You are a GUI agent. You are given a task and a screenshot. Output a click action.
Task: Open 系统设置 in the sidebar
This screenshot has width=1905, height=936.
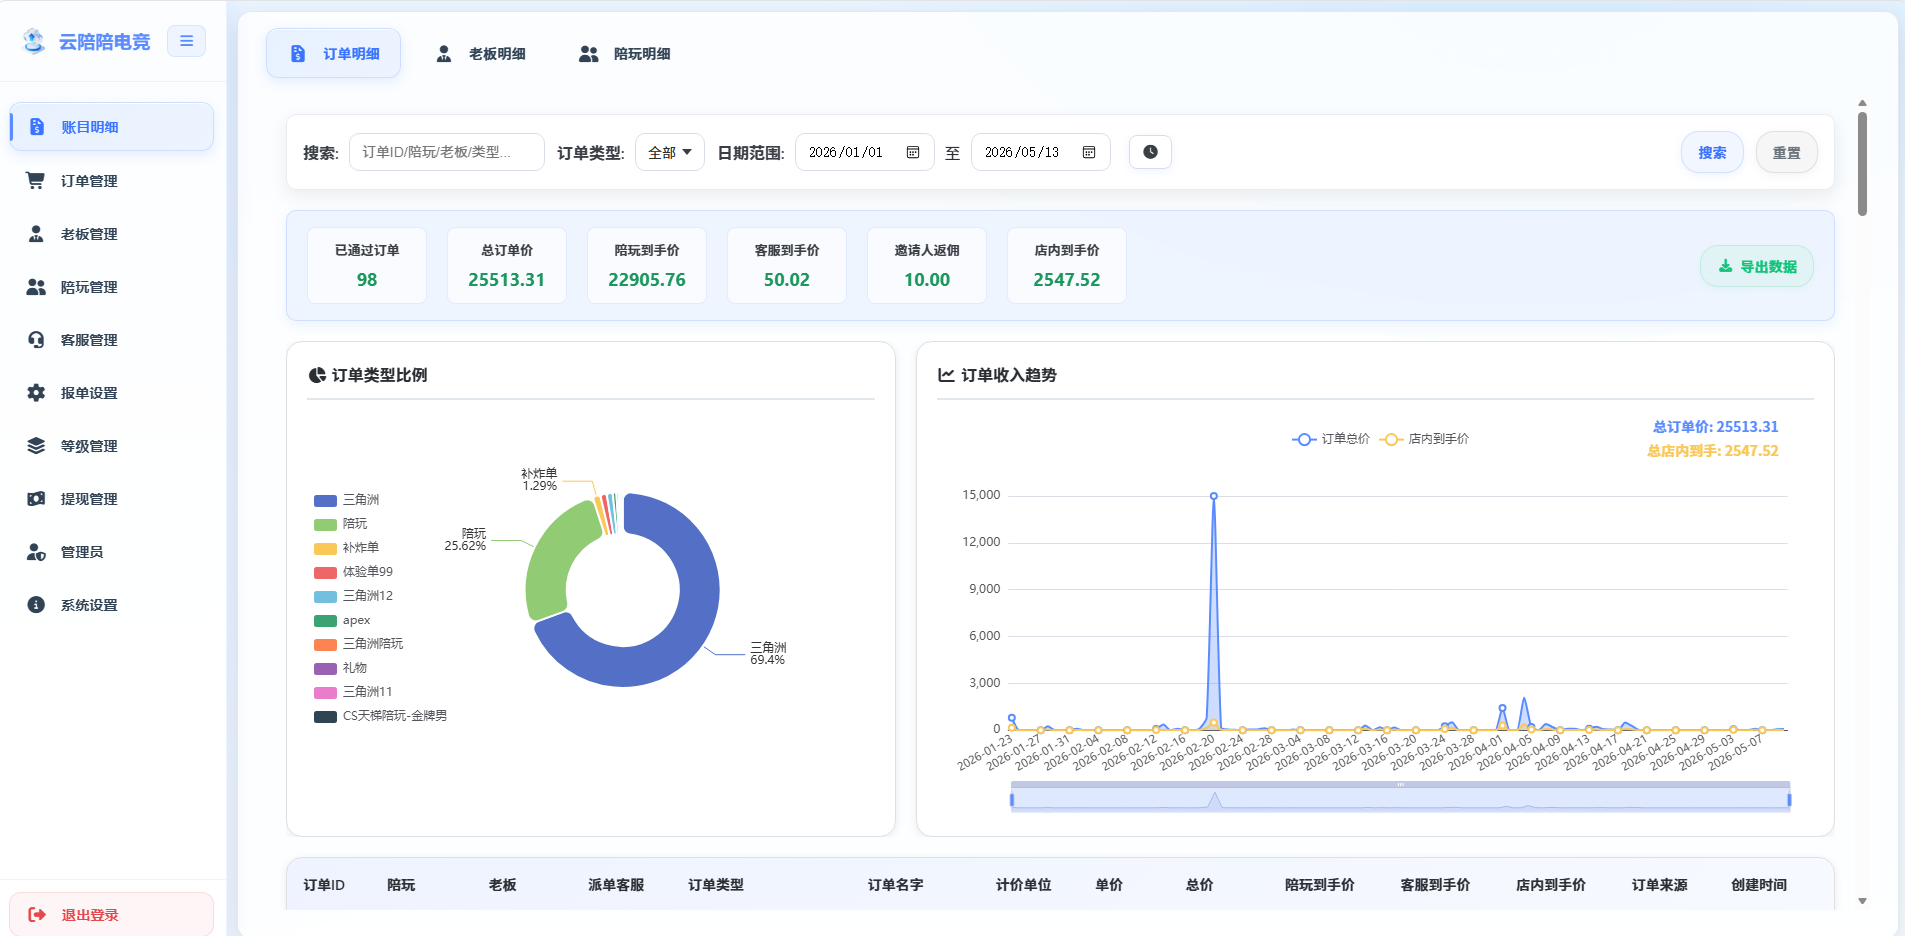tap(112, 604)
